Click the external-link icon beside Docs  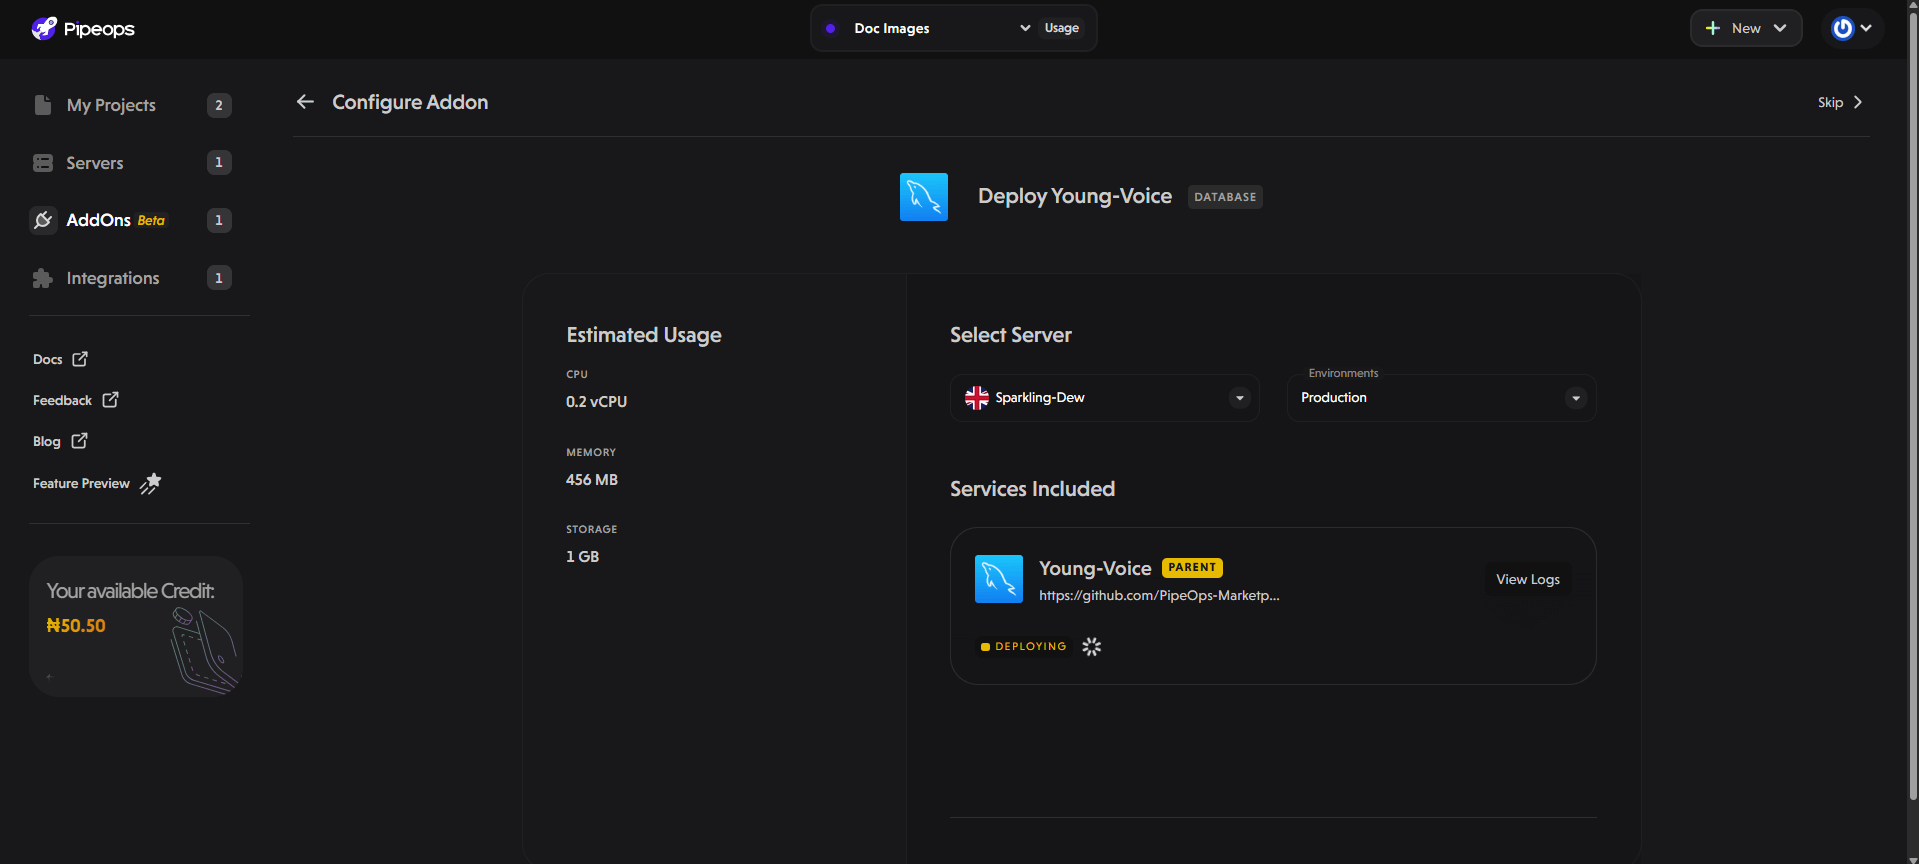80,358
